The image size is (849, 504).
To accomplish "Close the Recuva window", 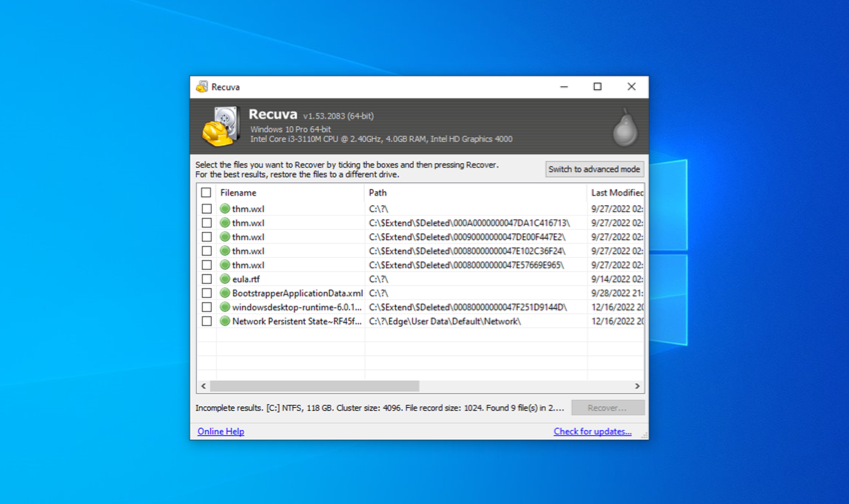I will pyautogui.click(x=631, y=87).
